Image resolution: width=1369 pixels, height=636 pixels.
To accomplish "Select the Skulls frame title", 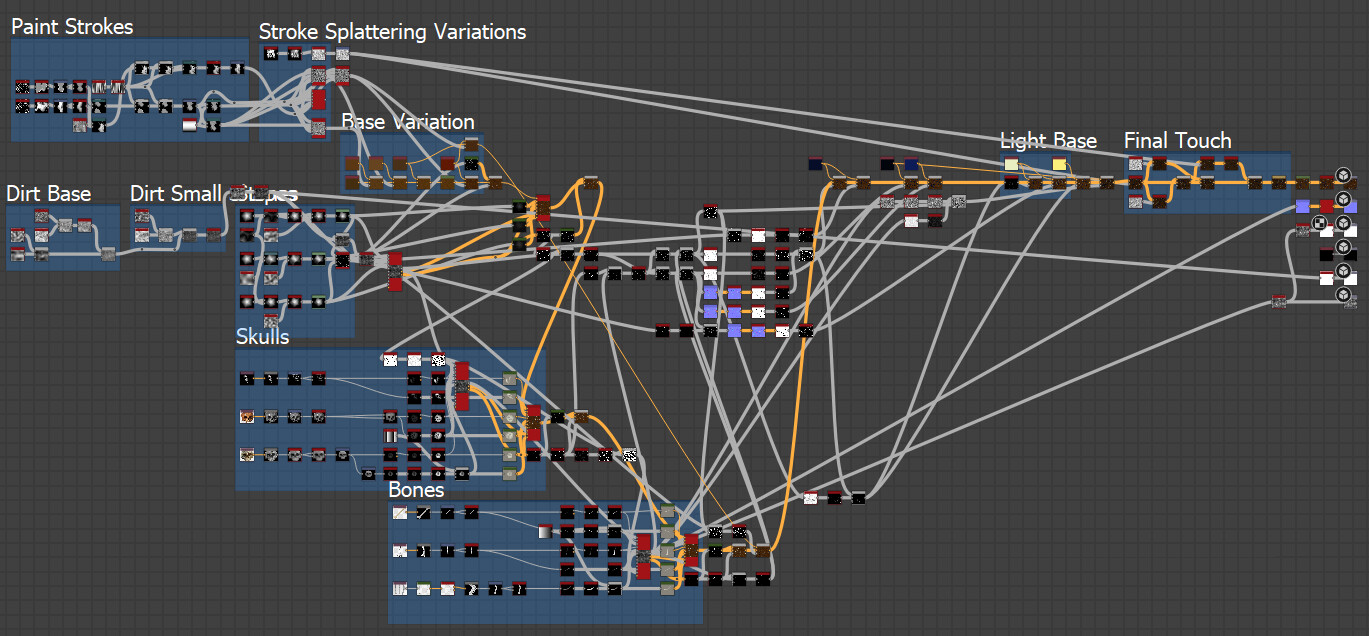I will [262, 337].
